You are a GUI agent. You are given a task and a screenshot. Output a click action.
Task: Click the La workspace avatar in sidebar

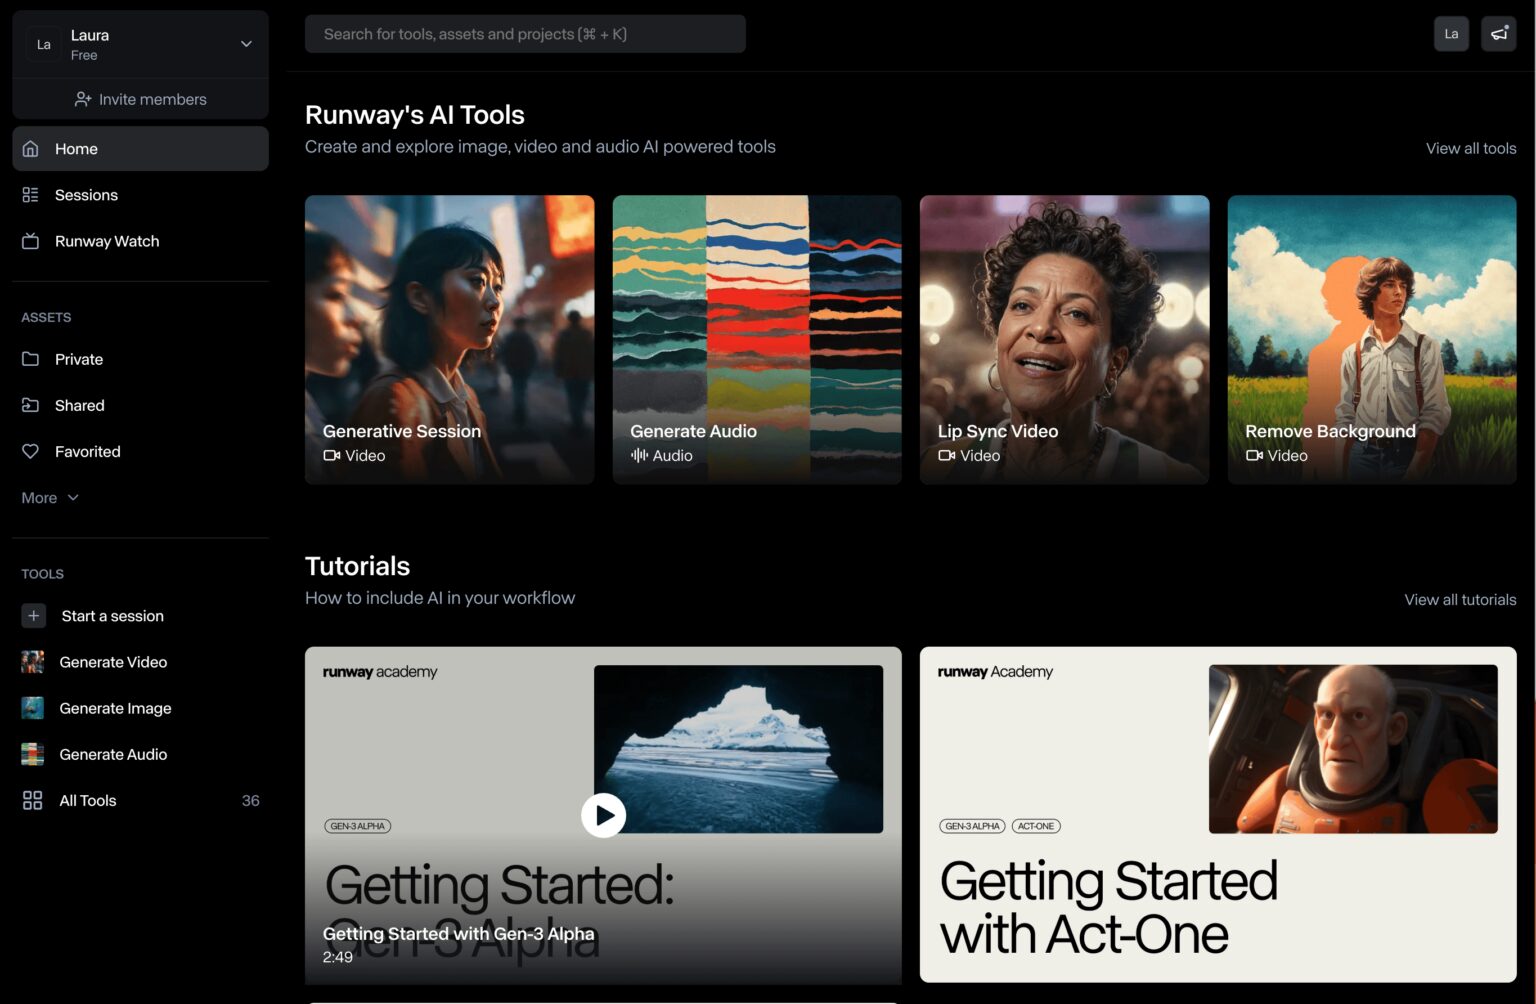click(x=44, y=44)
